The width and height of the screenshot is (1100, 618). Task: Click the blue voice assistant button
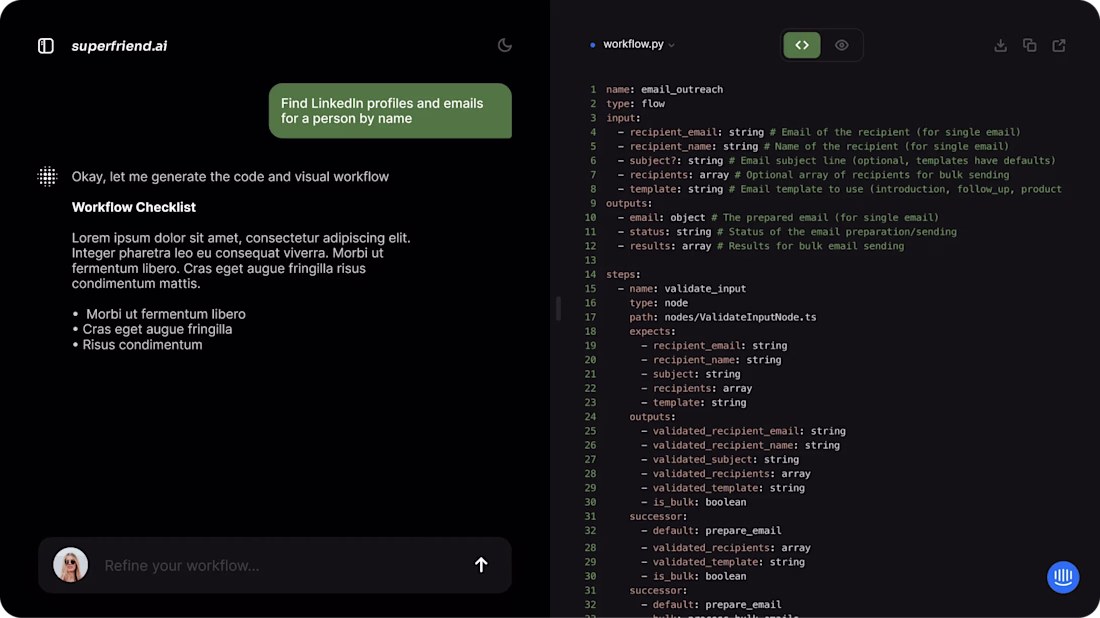click(1063, 577)
